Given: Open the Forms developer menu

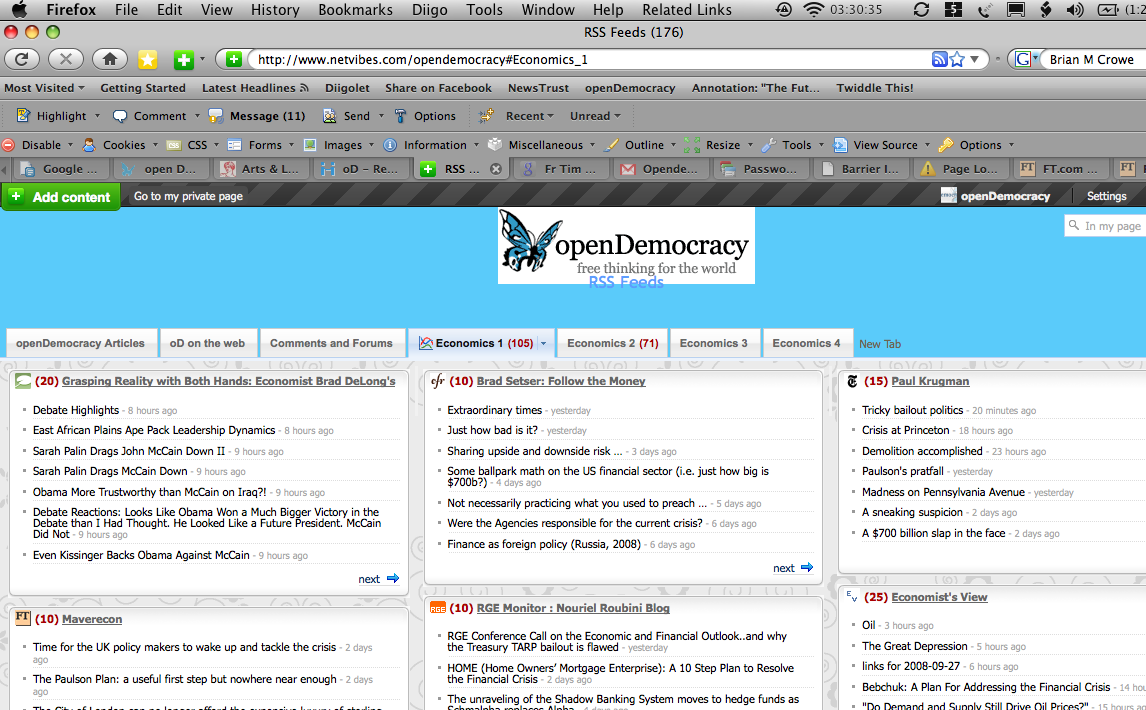Looking at the screenshot, I should (x=255, y=145).
